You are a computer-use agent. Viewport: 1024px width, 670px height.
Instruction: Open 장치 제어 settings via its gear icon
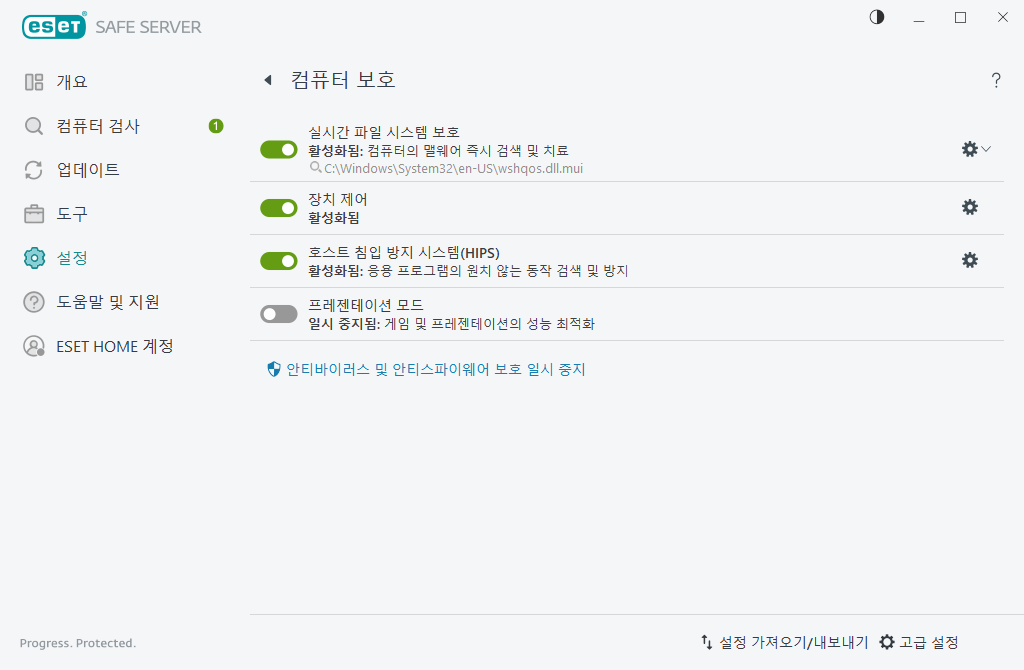click(969, 207)
